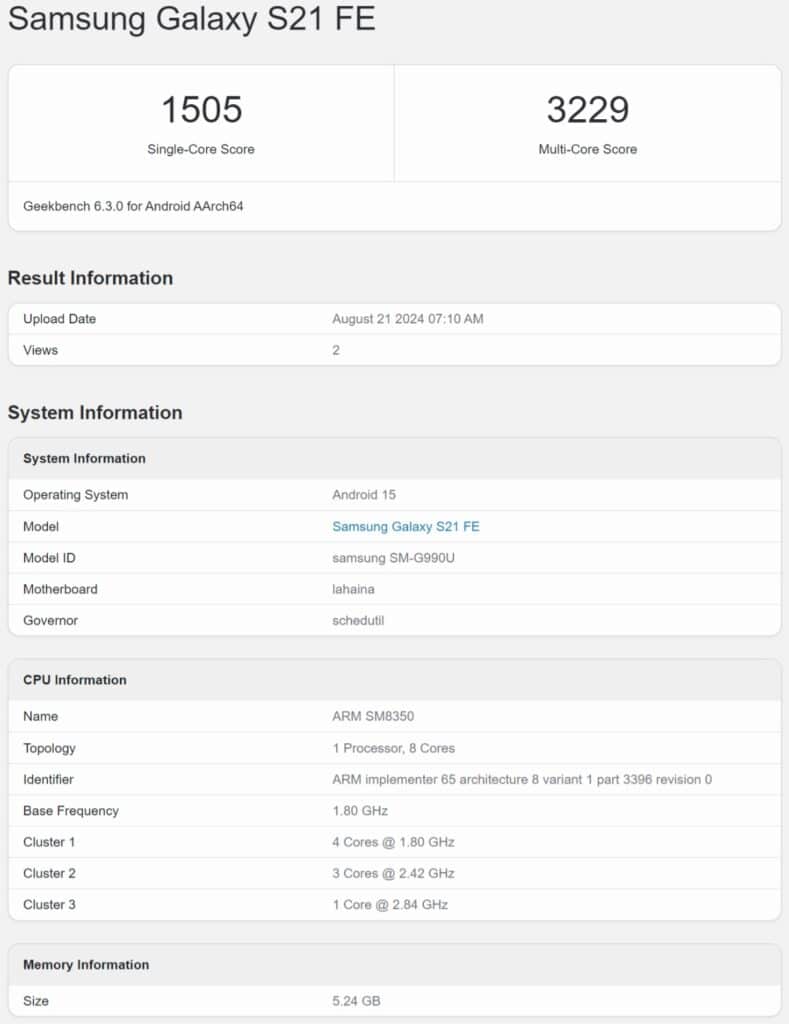
Task: Select the 5.24 GB memory value
Action: click(356, 1001)
